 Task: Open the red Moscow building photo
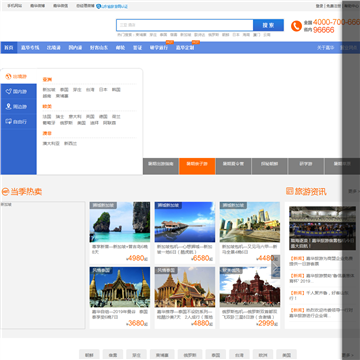coord(250,287)
